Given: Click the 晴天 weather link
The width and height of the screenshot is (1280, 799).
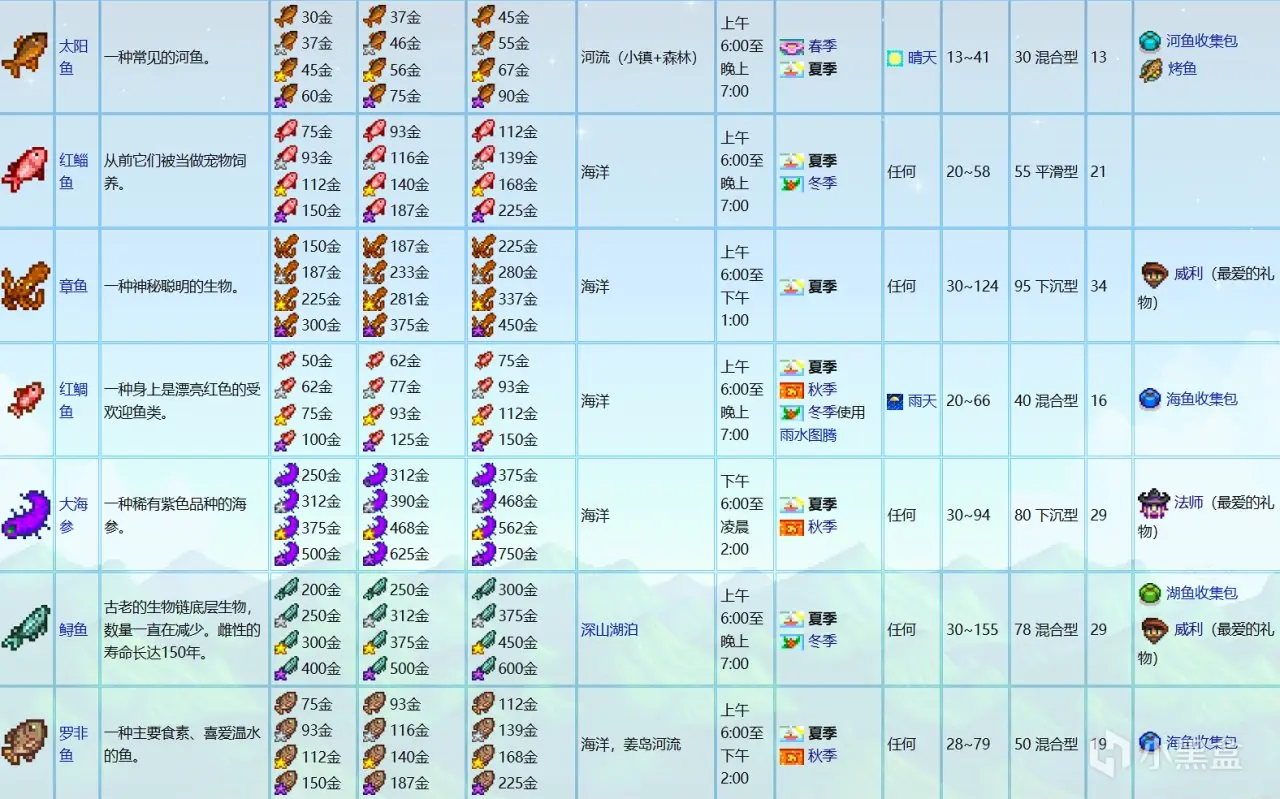Looking at the screenshot, I should pos(922,58).
